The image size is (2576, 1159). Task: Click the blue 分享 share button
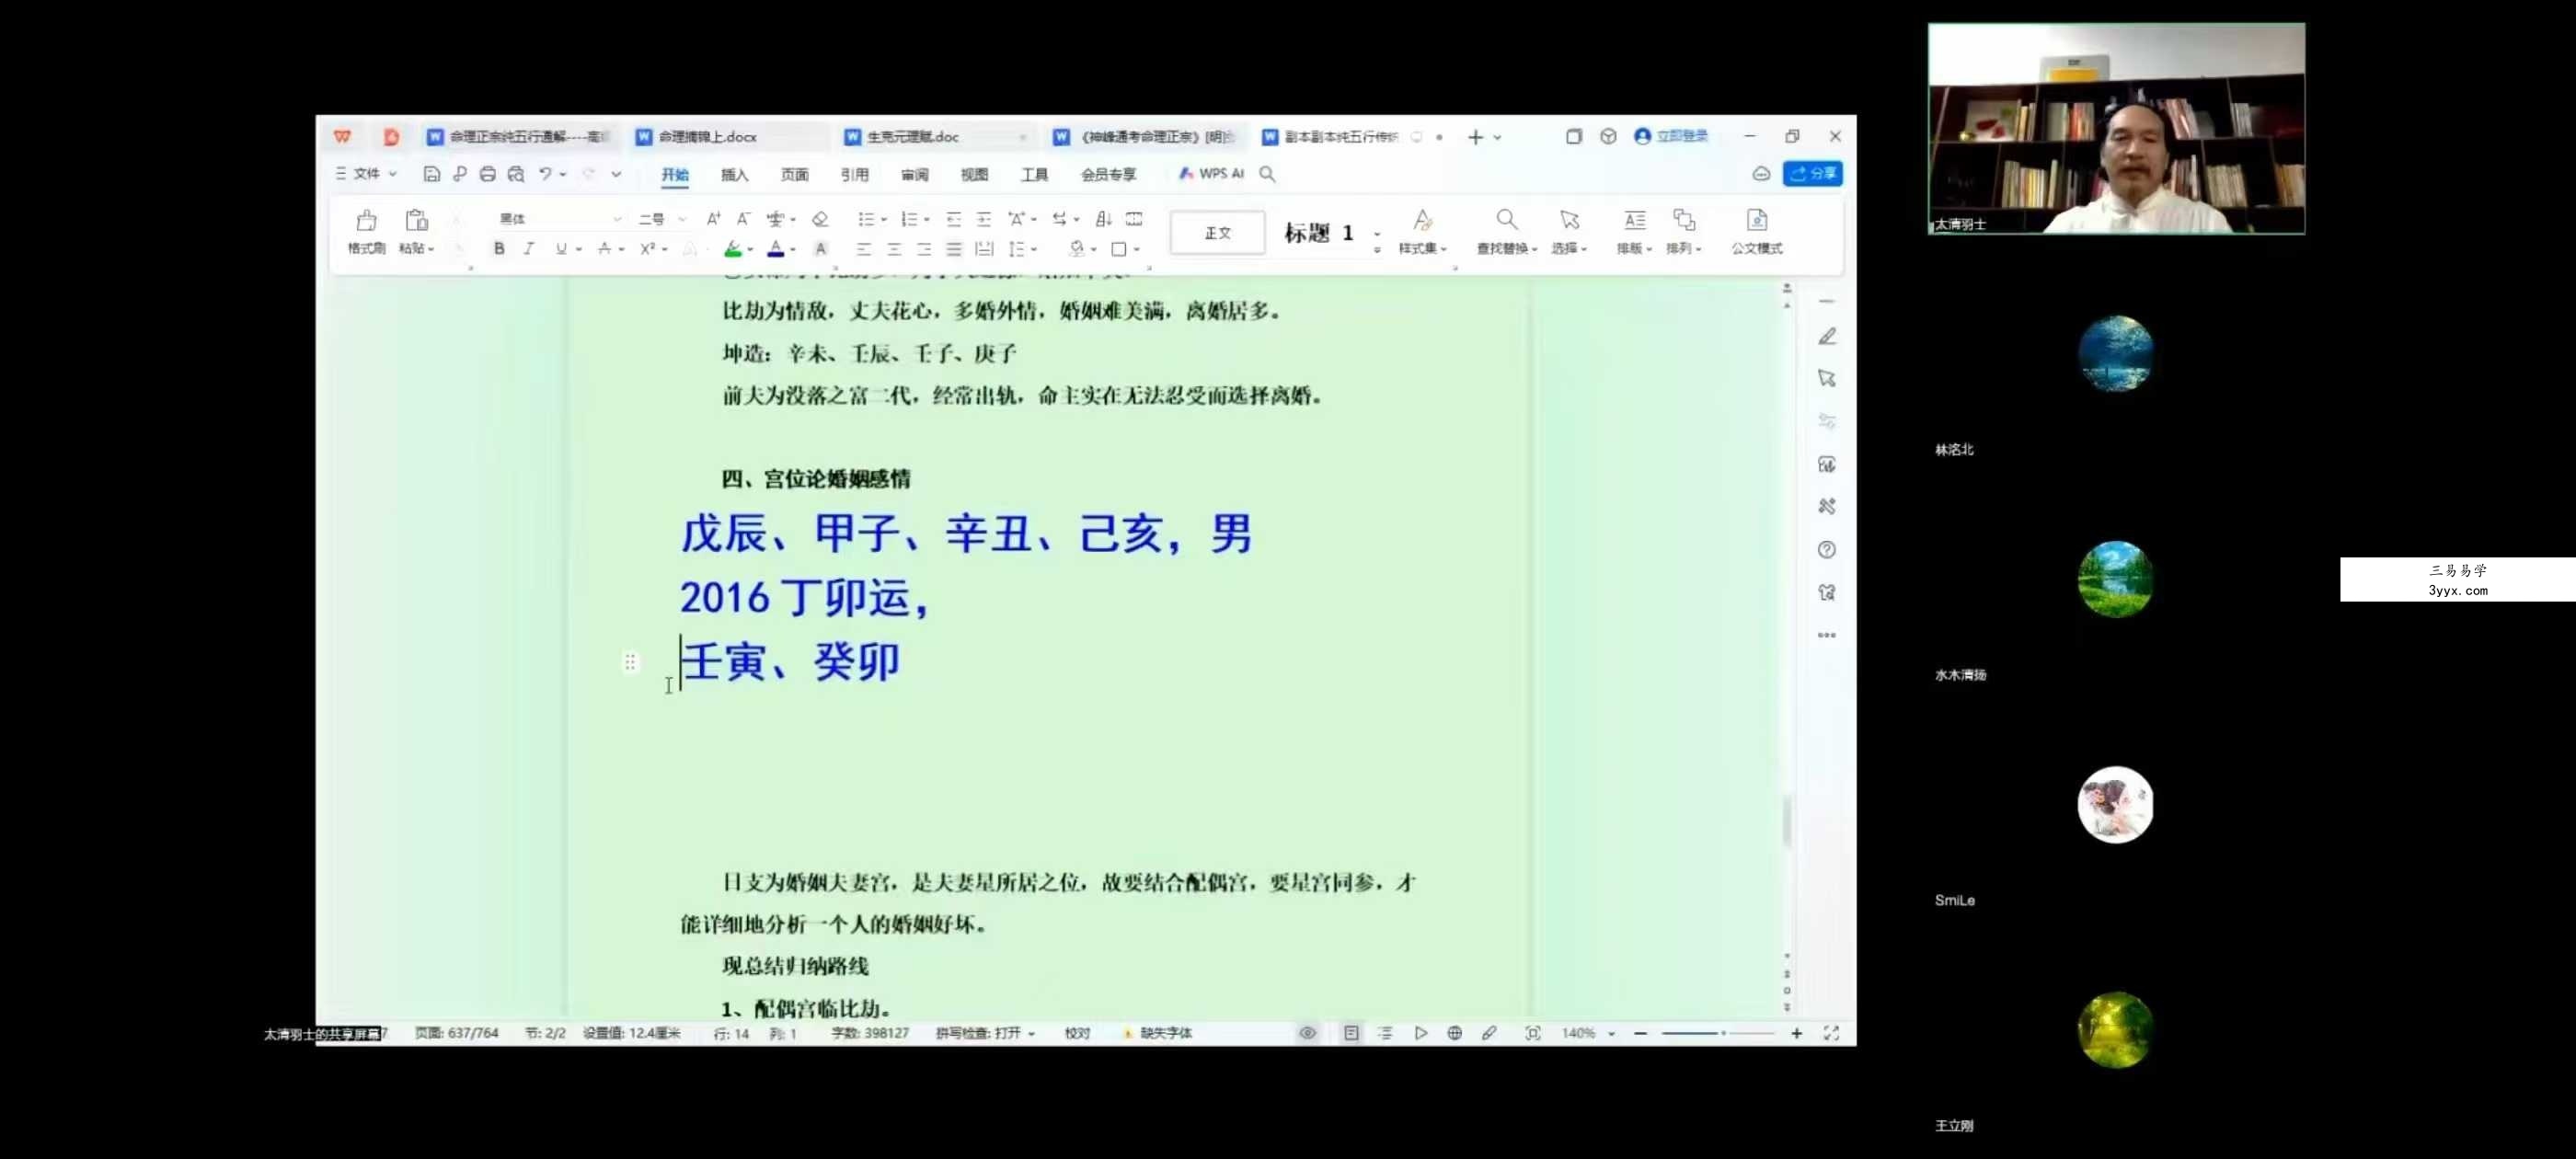[x=1813, y=174]
